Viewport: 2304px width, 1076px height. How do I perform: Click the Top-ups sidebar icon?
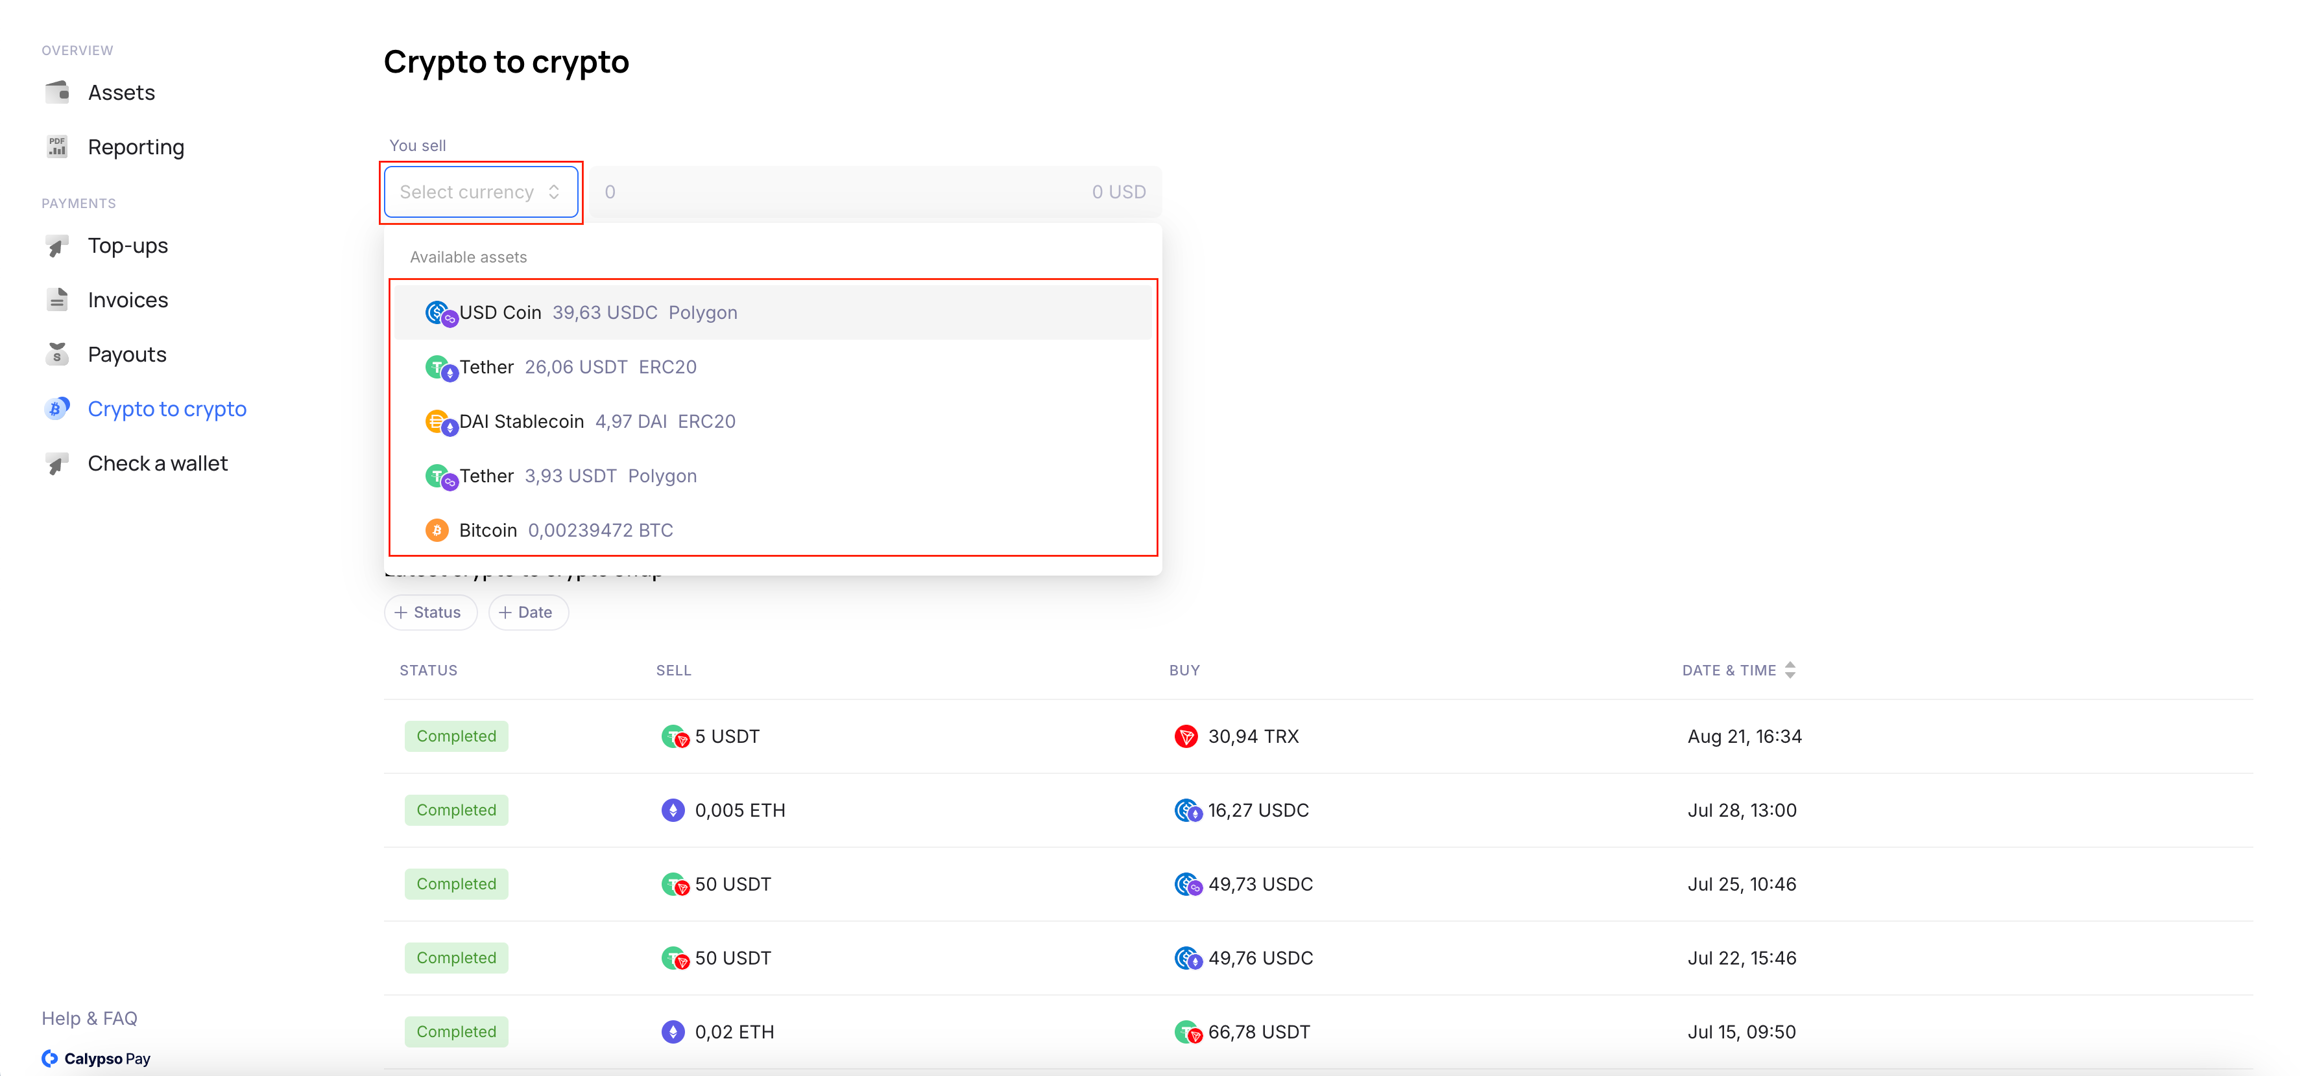tap(57, 246)
